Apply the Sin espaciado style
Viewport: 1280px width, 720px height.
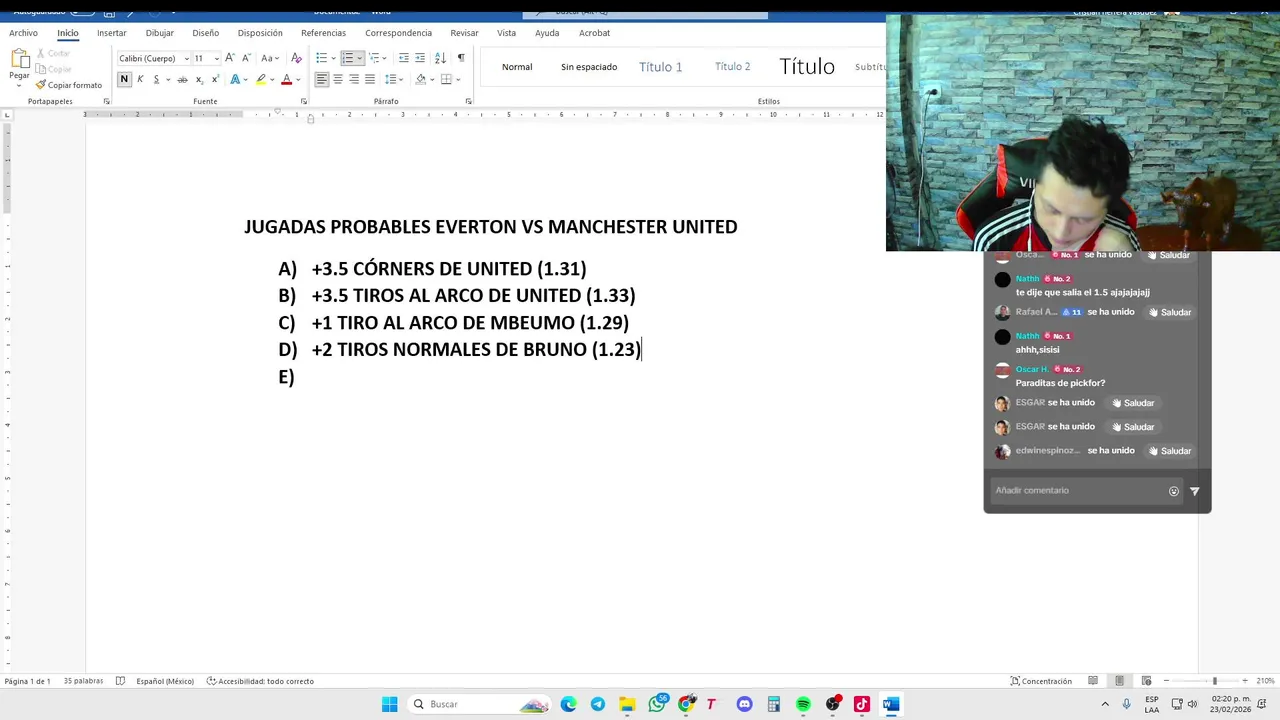click(589, 67)
